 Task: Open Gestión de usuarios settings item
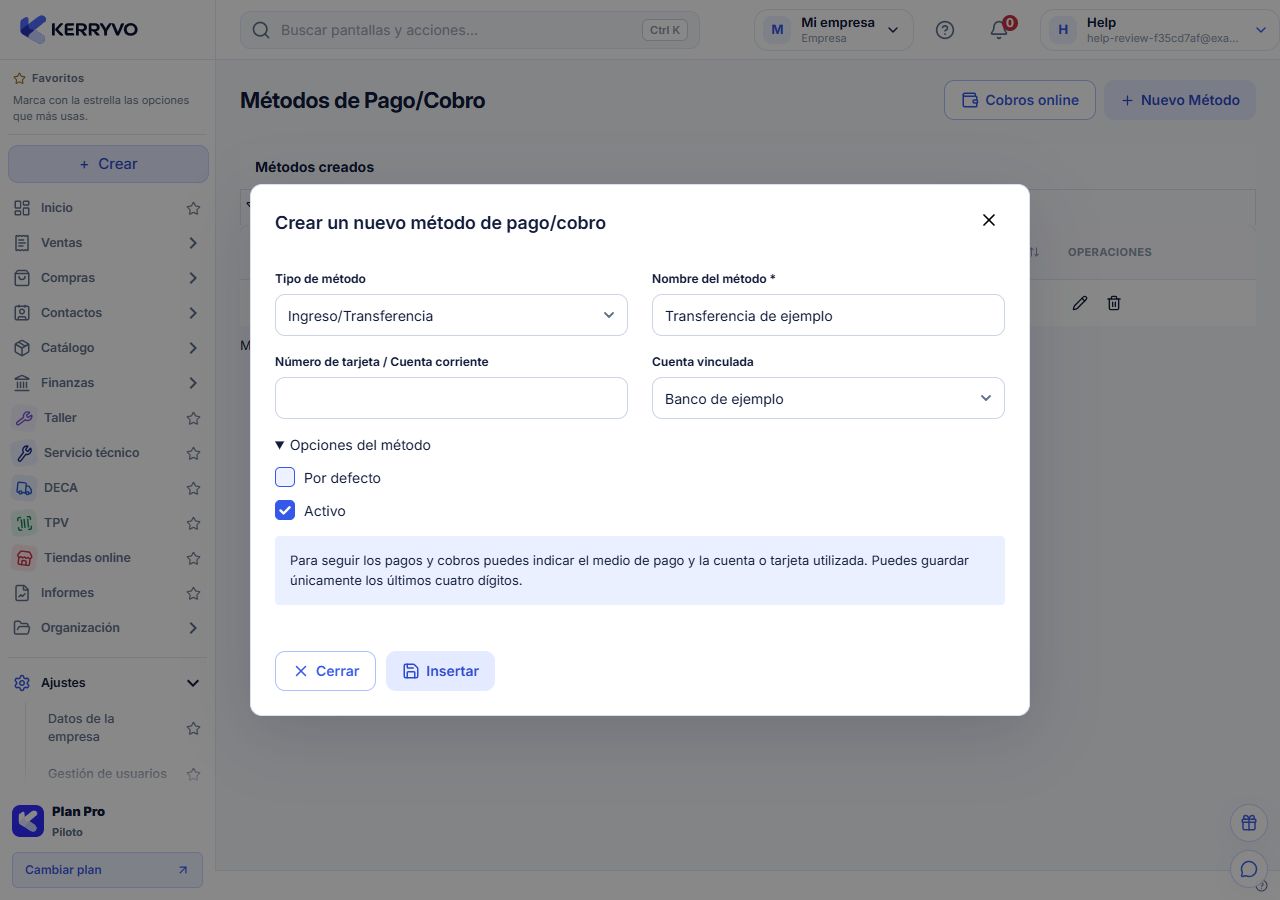pos(107,774)
